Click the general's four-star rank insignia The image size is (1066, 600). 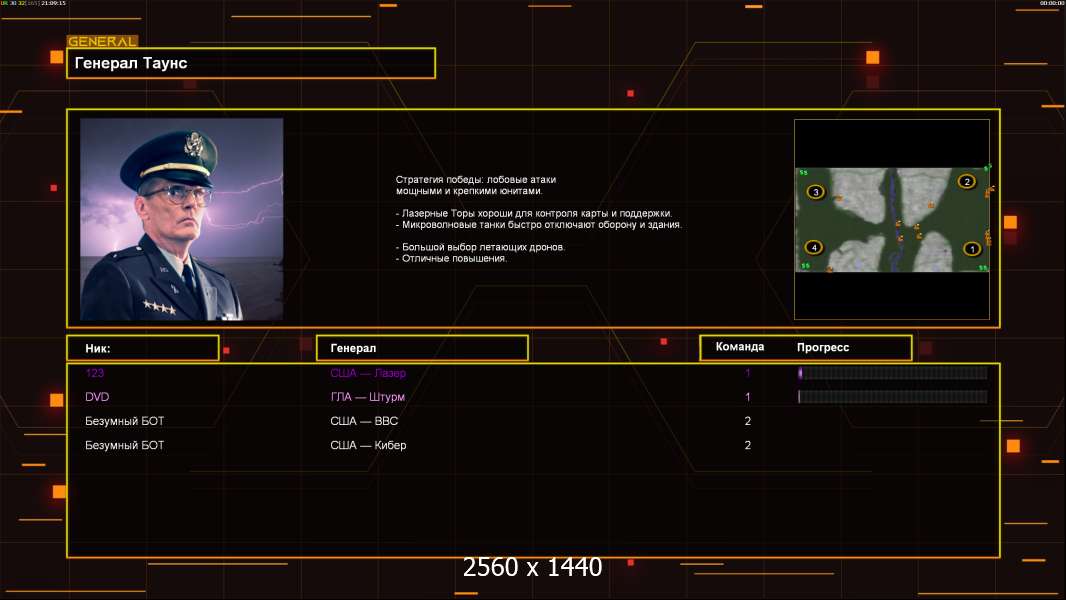point(160,308)
